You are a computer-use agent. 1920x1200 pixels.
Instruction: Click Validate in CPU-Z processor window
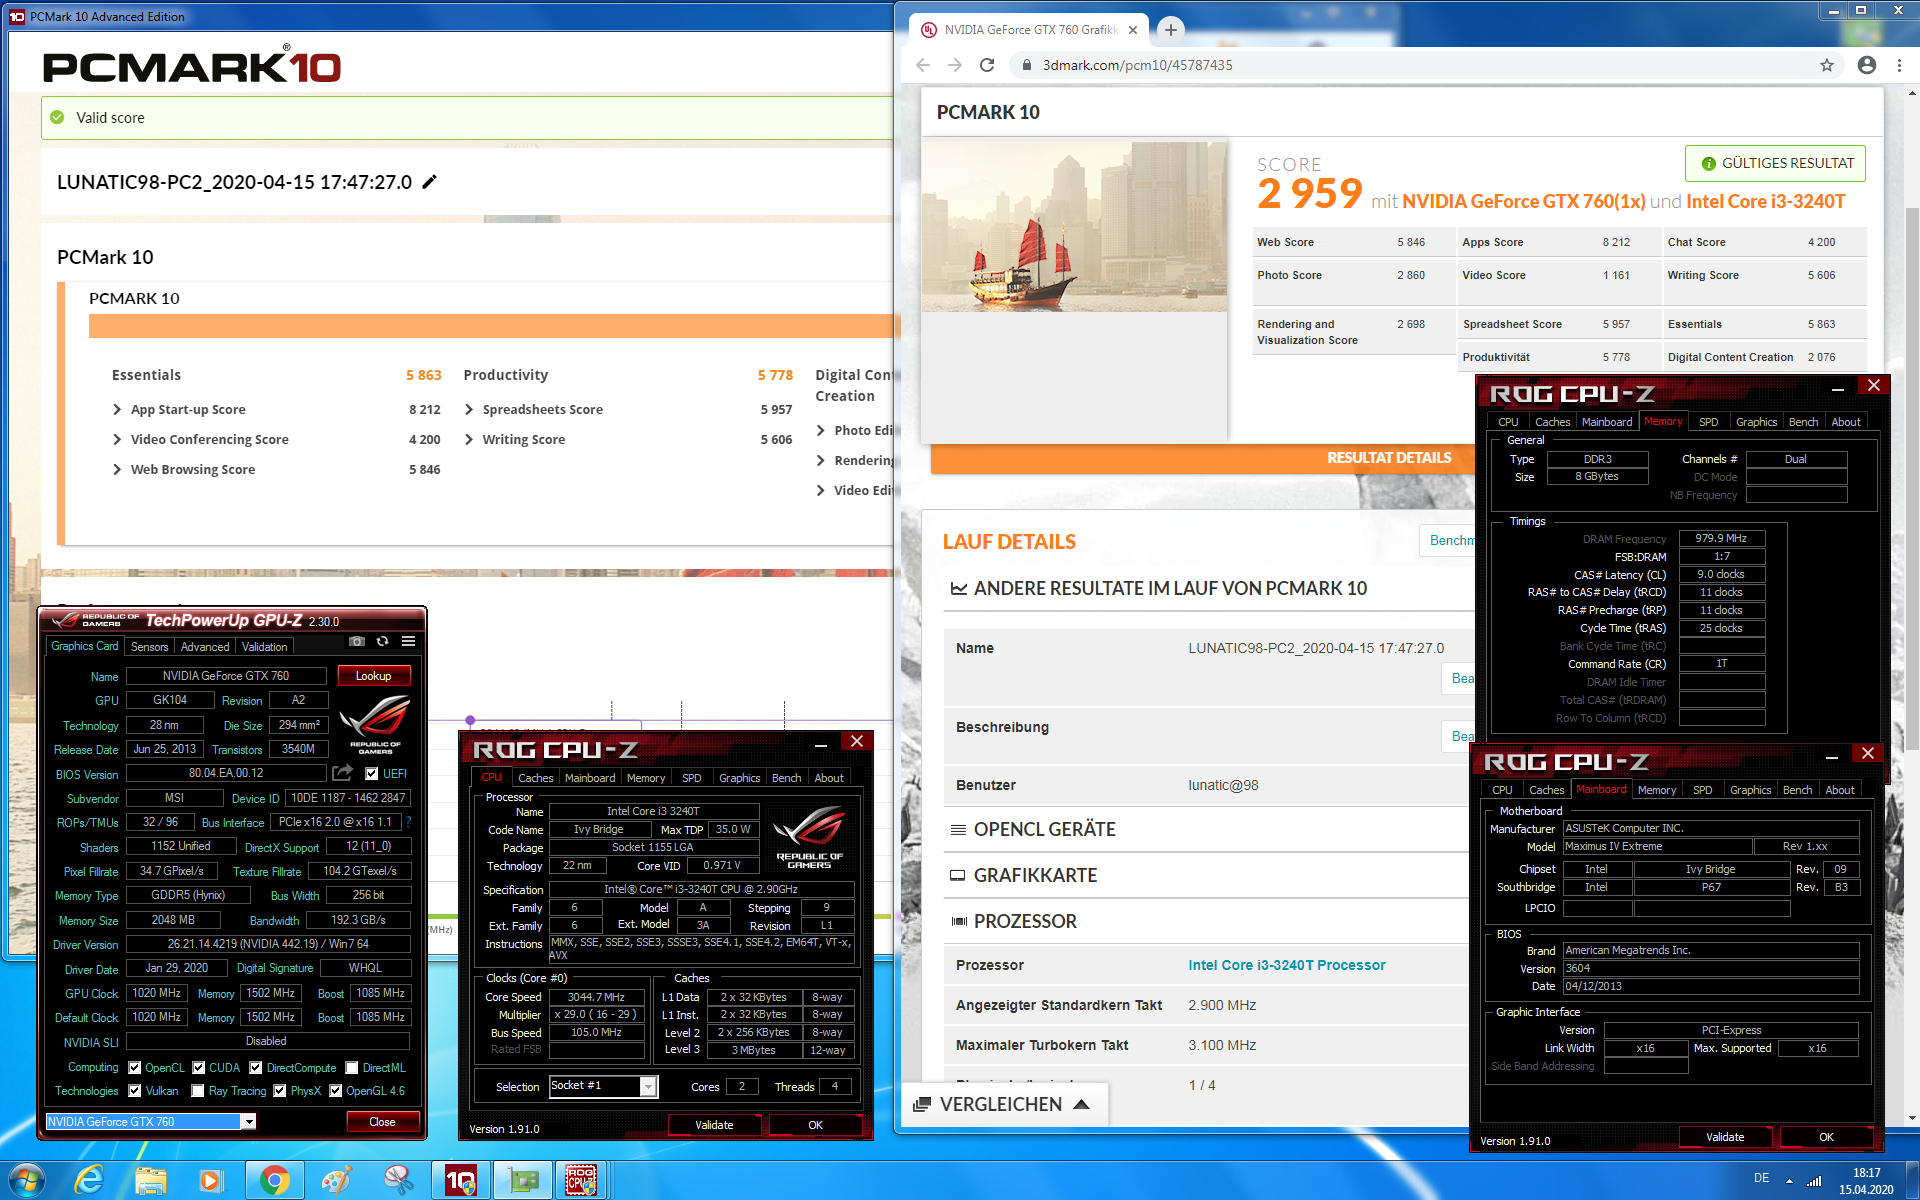tap(714, 1125)
